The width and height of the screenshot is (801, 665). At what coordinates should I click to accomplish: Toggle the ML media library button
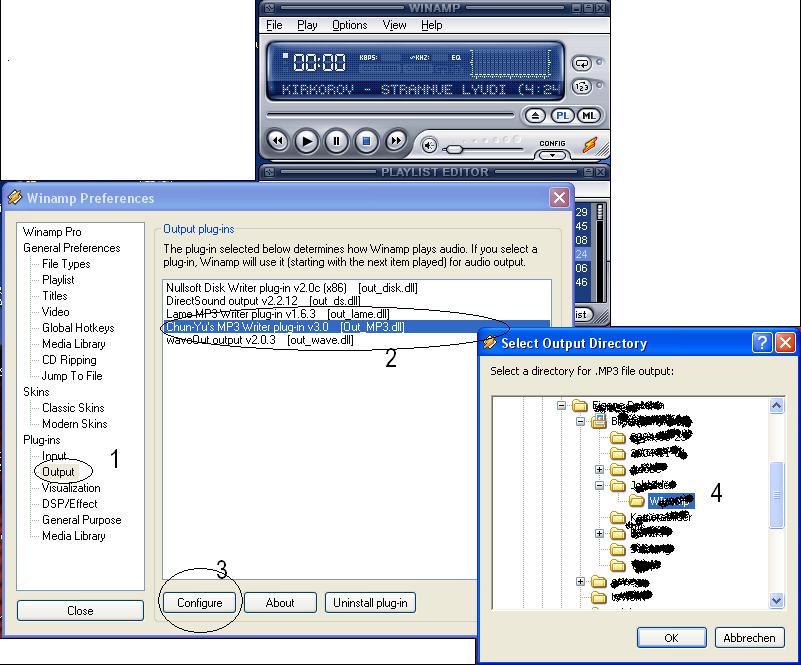coord(588,116)
